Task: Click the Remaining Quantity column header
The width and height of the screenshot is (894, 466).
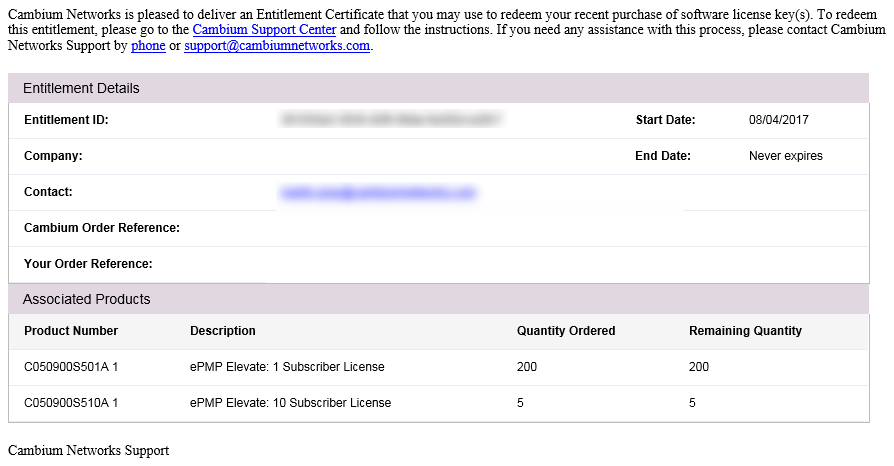Action: pos(745,331)
